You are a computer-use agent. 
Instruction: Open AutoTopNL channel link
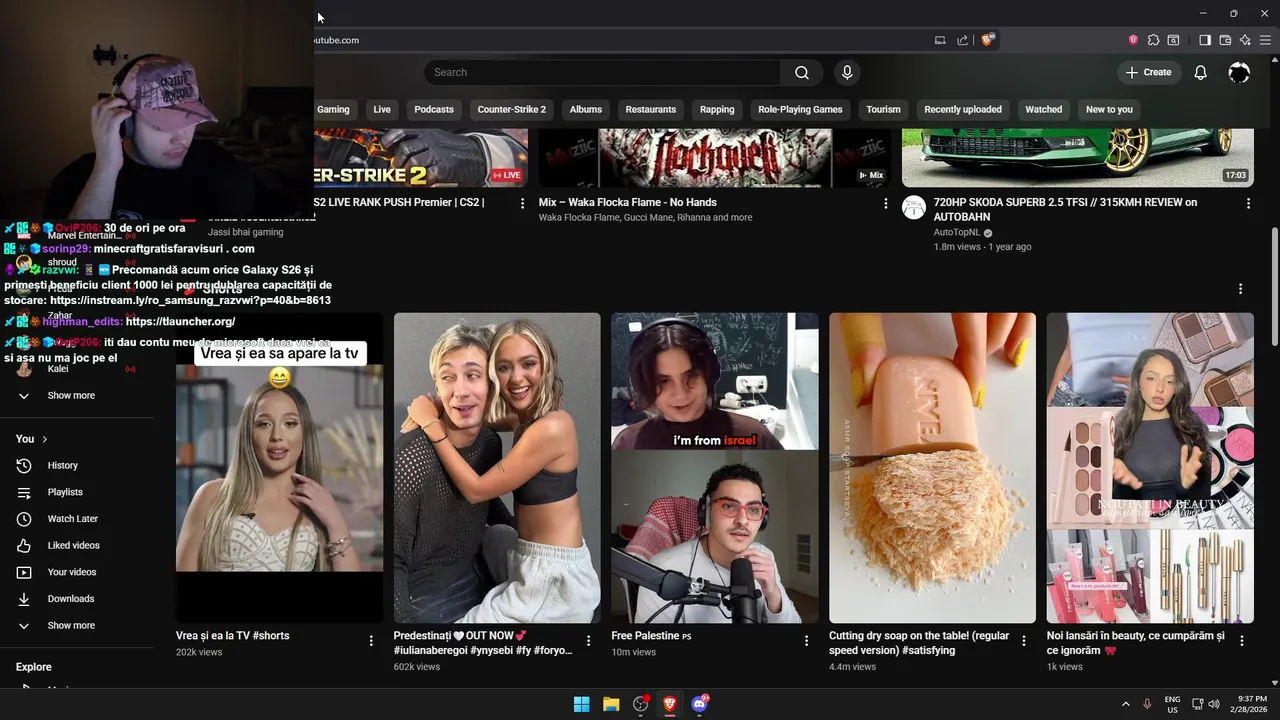[958, 232]
